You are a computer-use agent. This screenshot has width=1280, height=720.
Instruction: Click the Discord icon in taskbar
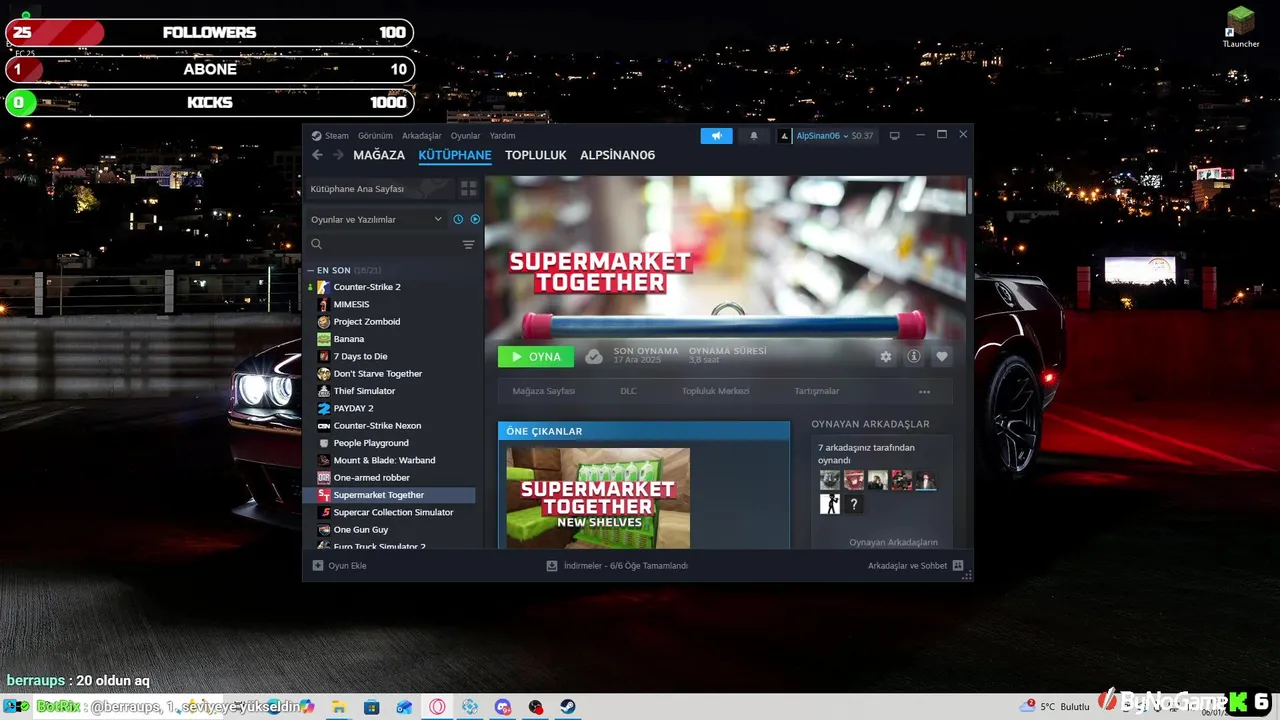[x=503, y=707]
